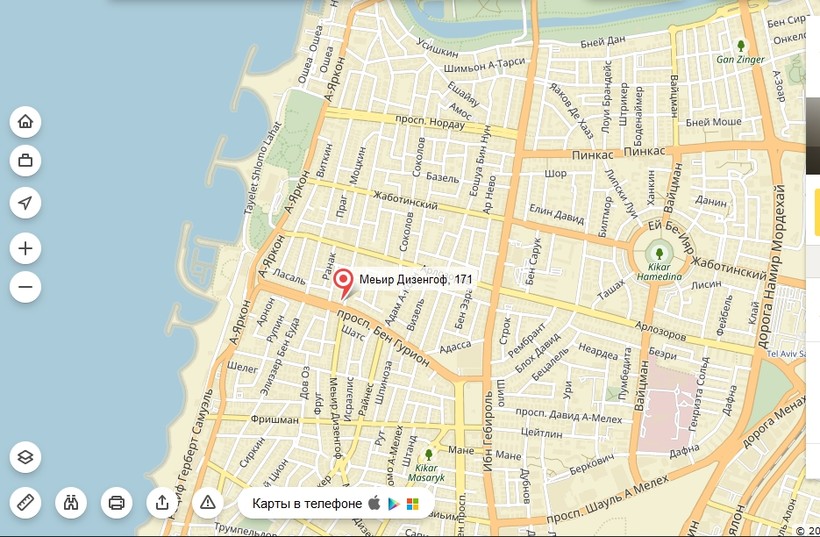The width and height of the screenshot is (820, 537).
Task: Select the Kikar Hamedina park marker
Action: (658, 254)
